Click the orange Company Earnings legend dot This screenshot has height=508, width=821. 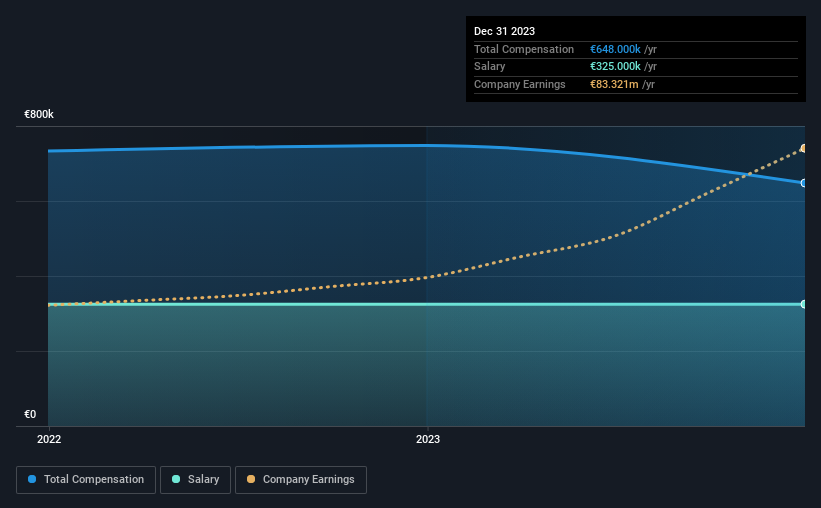(251, 479)
